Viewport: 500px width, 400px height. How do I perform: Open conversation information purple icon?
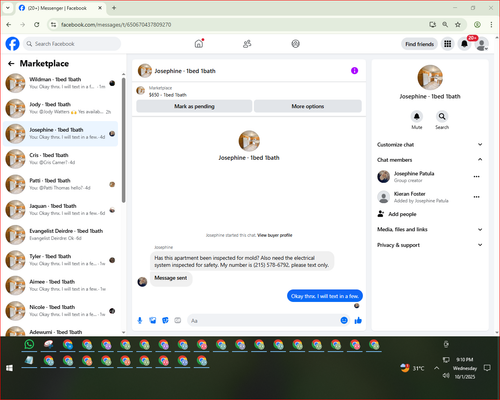354,71
